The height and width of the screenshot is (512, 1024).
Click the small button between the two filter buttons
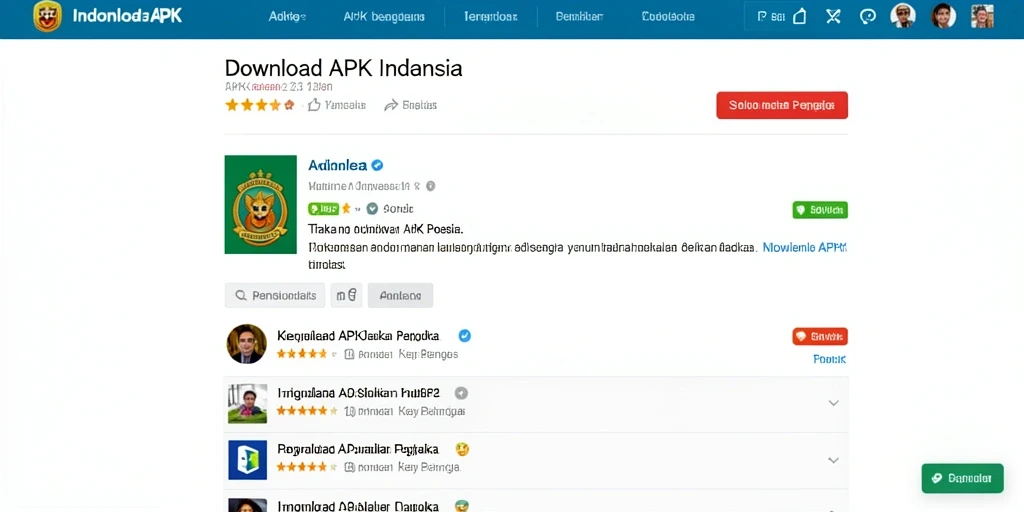346,295
